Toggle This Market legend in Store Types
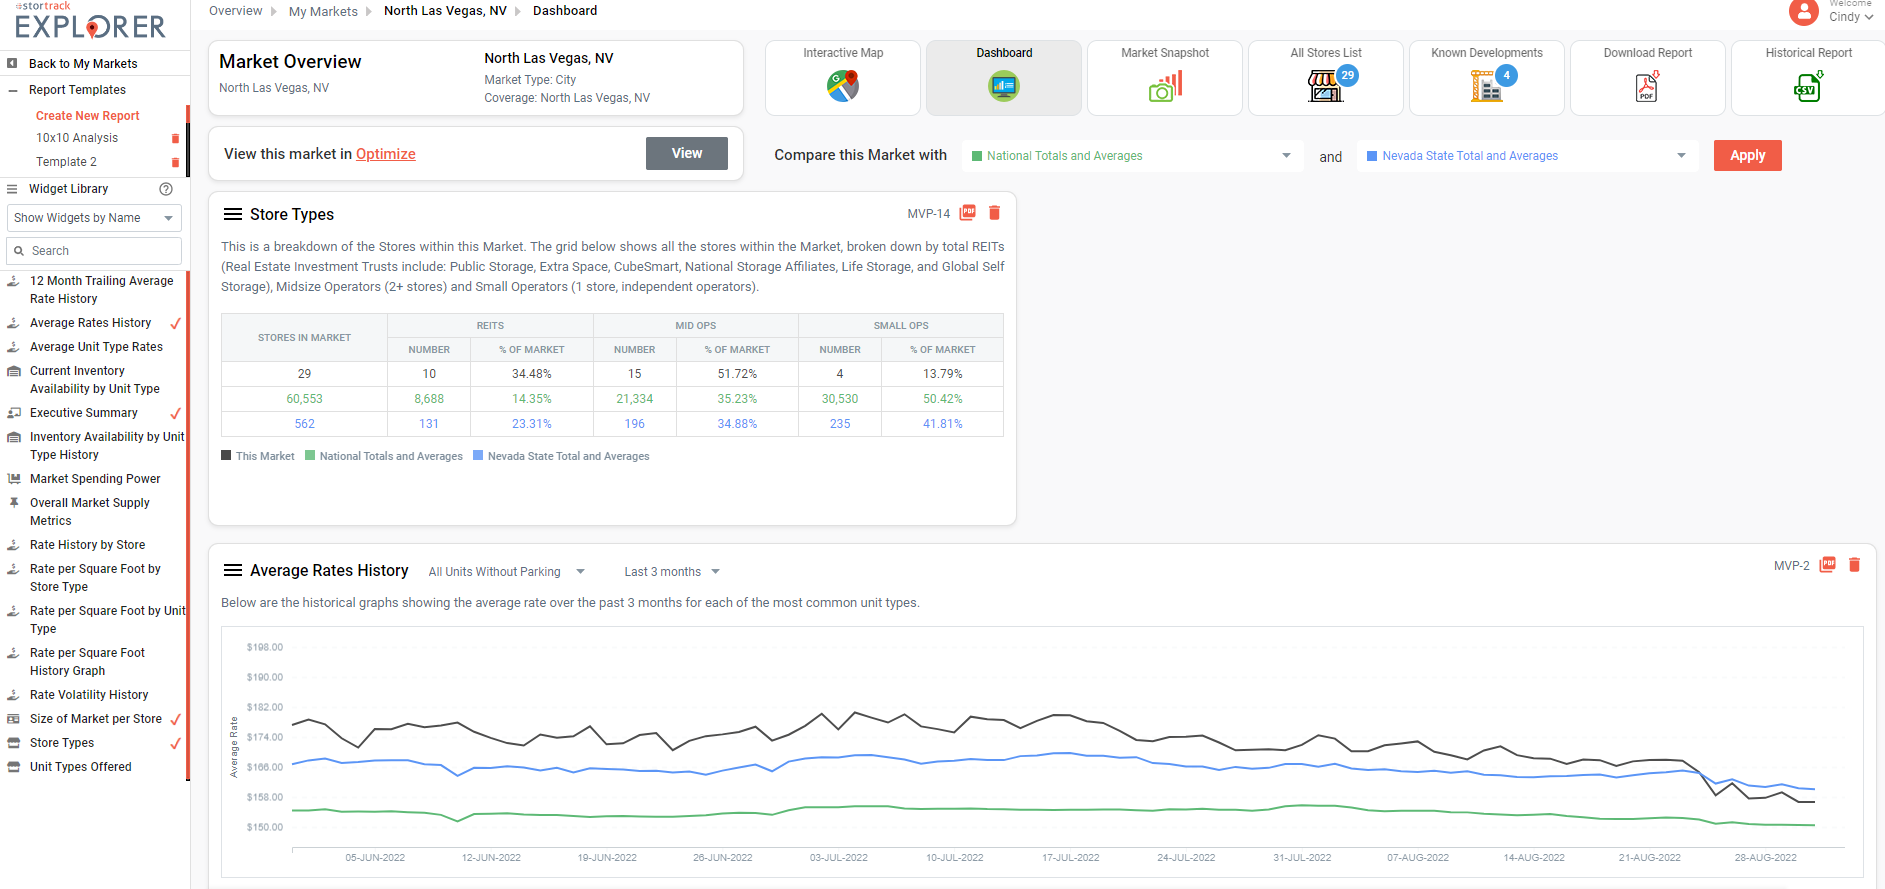This screenshot has width=1885, height=889. click(x=258, y=456)
